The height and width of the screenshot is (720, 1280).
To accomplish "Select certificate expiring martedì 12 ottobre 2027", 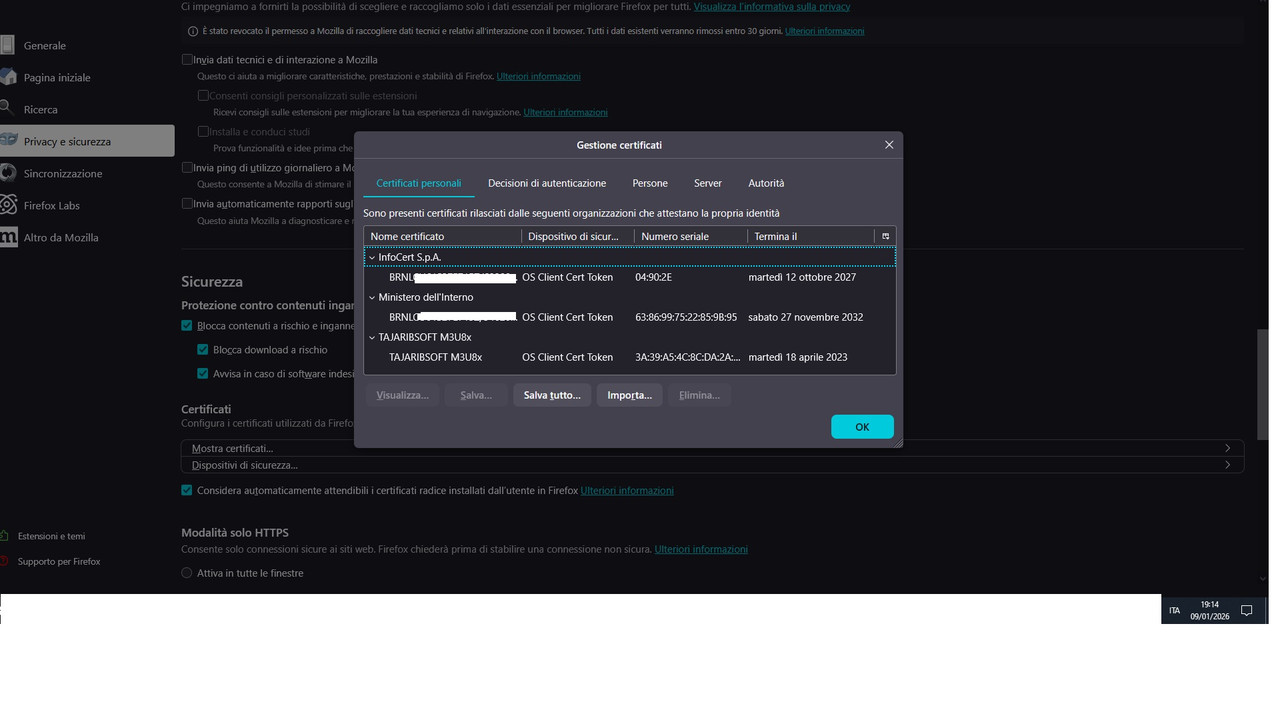I will (x=630, y=277).
